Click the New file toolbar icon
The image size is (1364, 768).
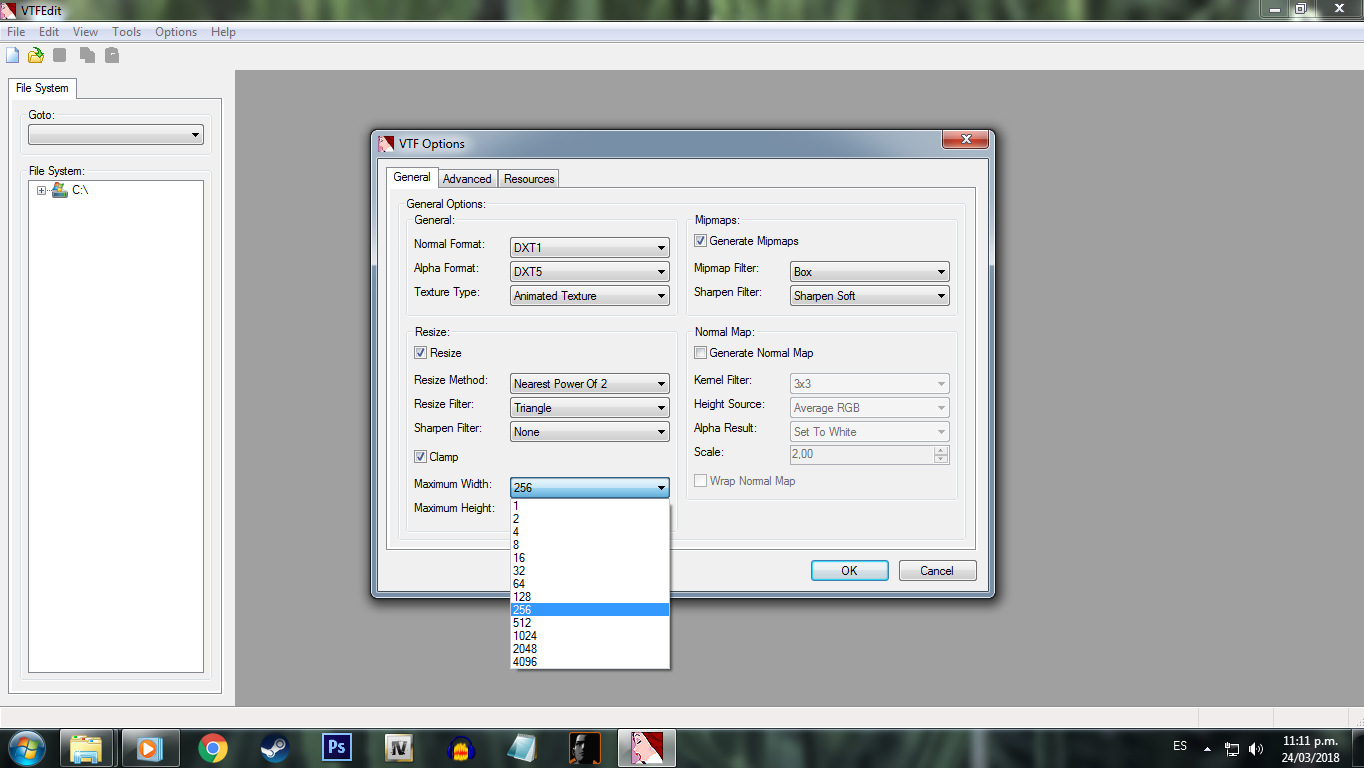[x=13, y=55]
